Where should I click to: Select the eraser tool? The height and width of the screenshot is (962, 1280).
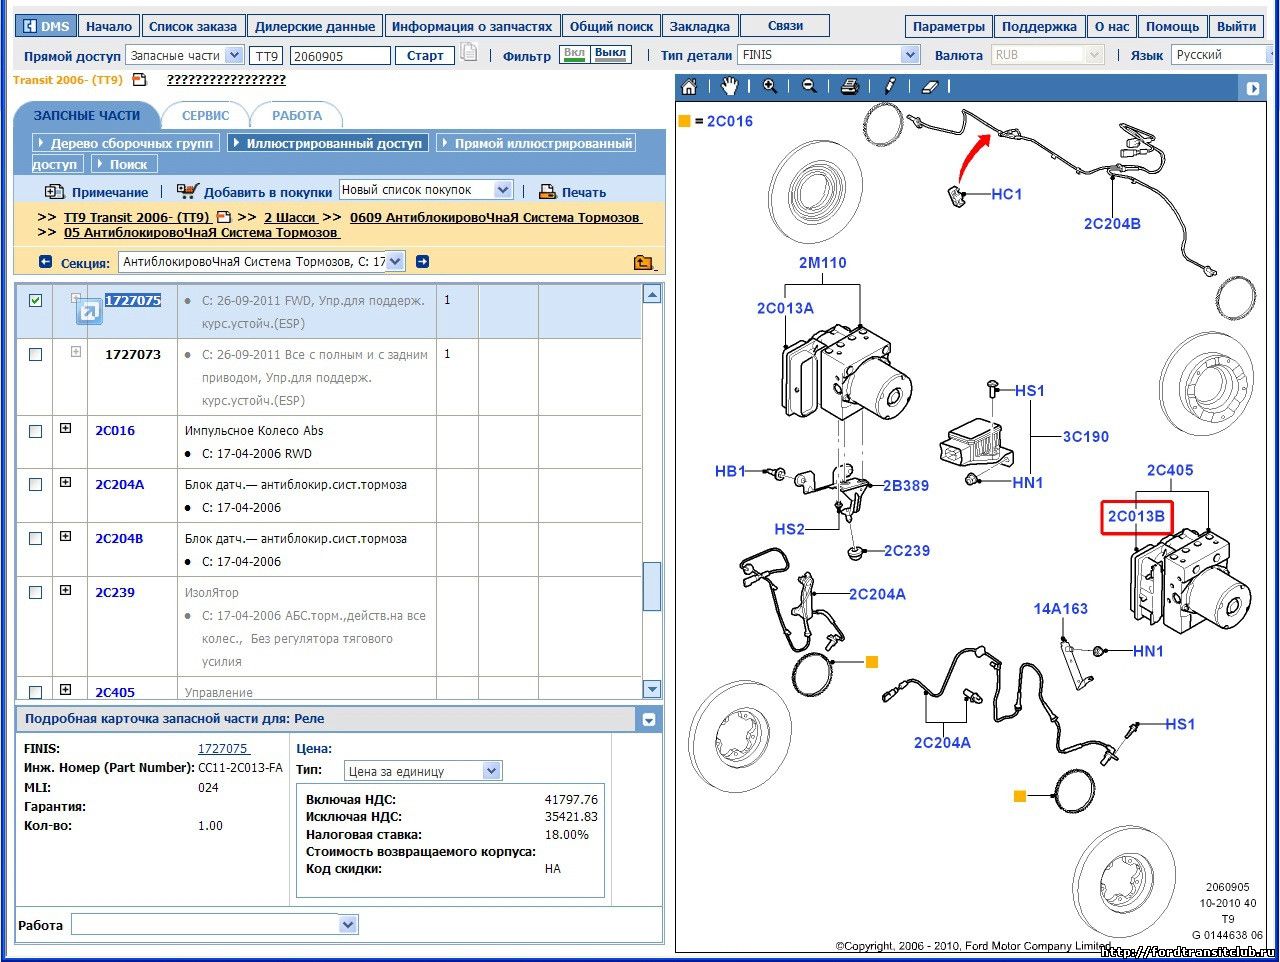[929, 87]
